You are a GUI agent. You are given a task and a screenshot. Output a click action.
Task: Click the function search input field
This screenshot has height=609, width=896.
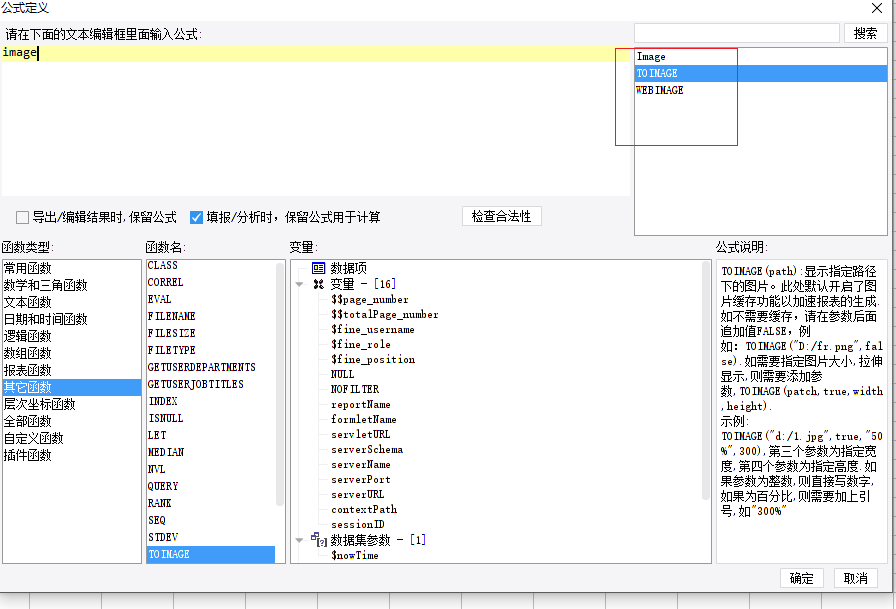tap(737, 33)
